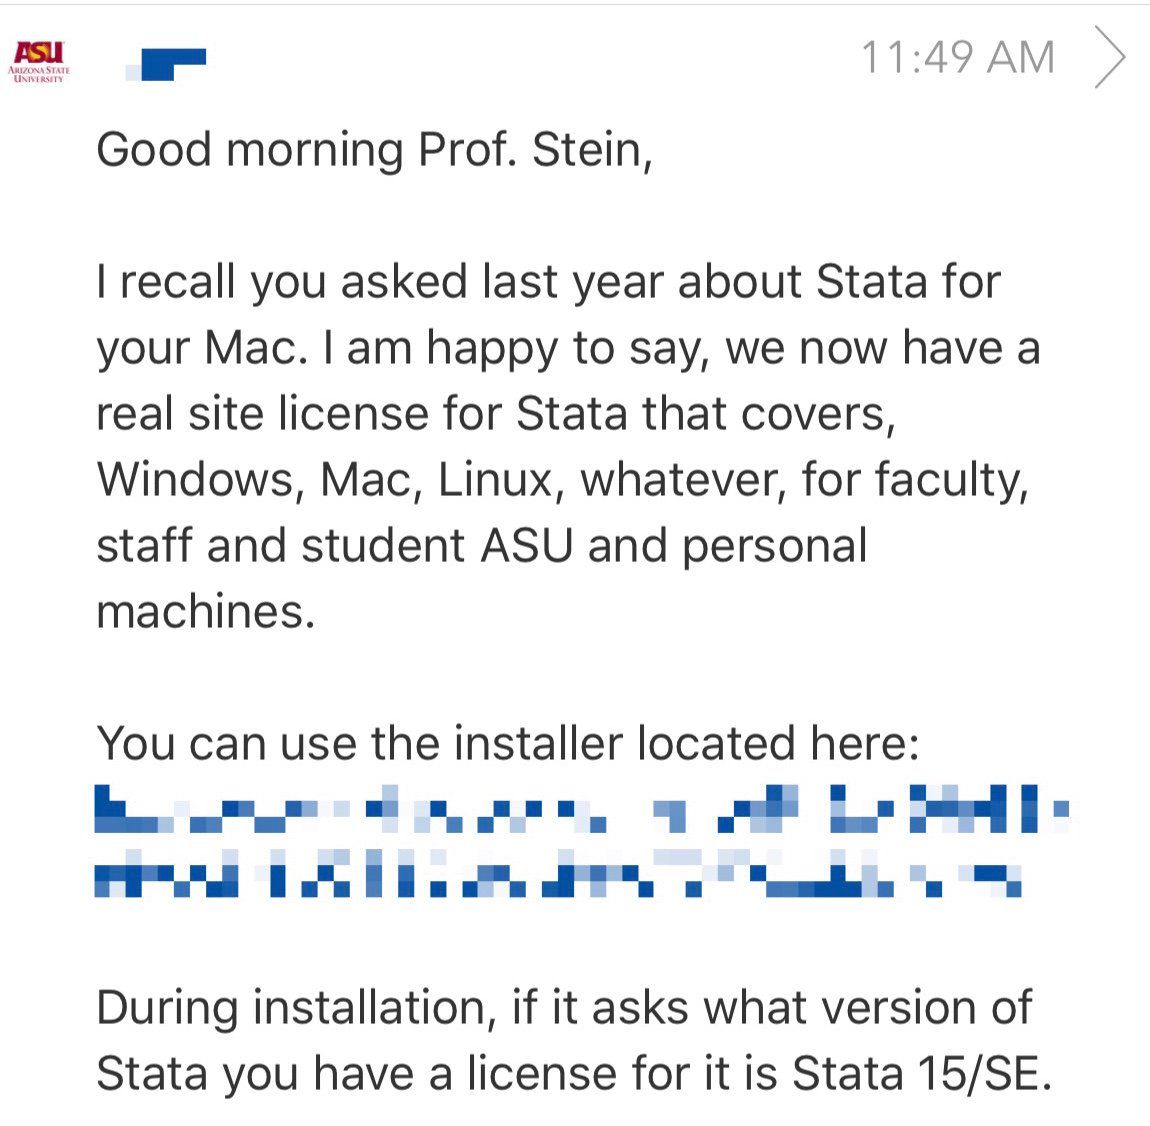Tap the 11:49 AM timestamp

click(957, 58)
